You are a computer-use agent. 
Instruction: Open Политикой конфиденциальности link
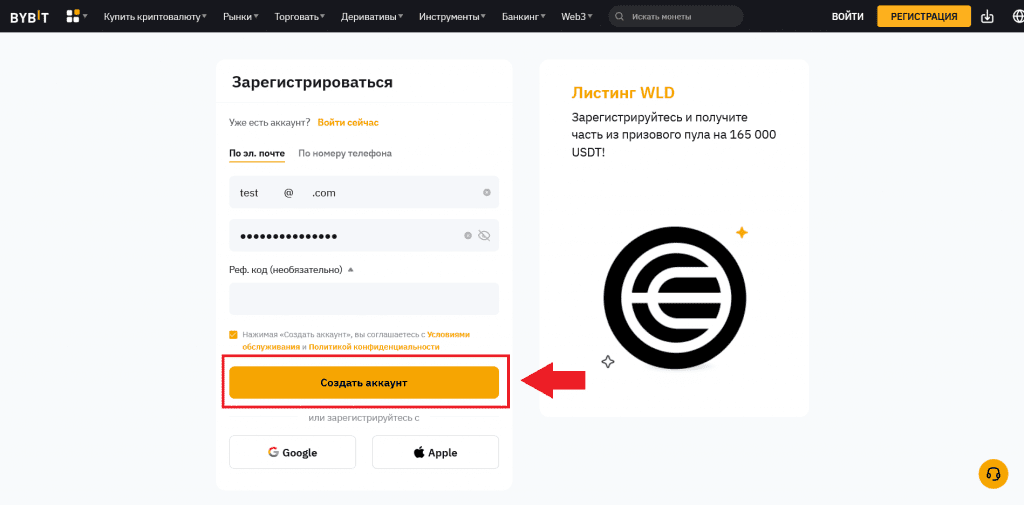coord(374,347)
